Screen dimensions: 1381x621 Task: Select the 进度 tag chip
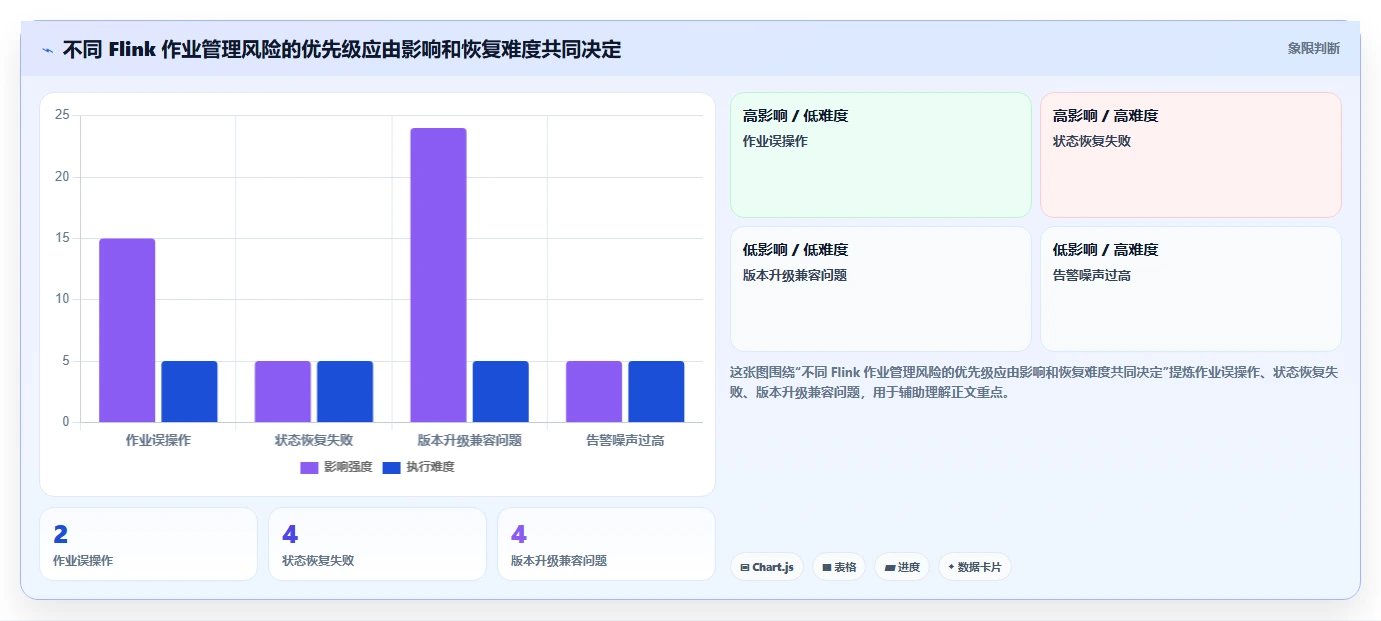click(902, 567)
